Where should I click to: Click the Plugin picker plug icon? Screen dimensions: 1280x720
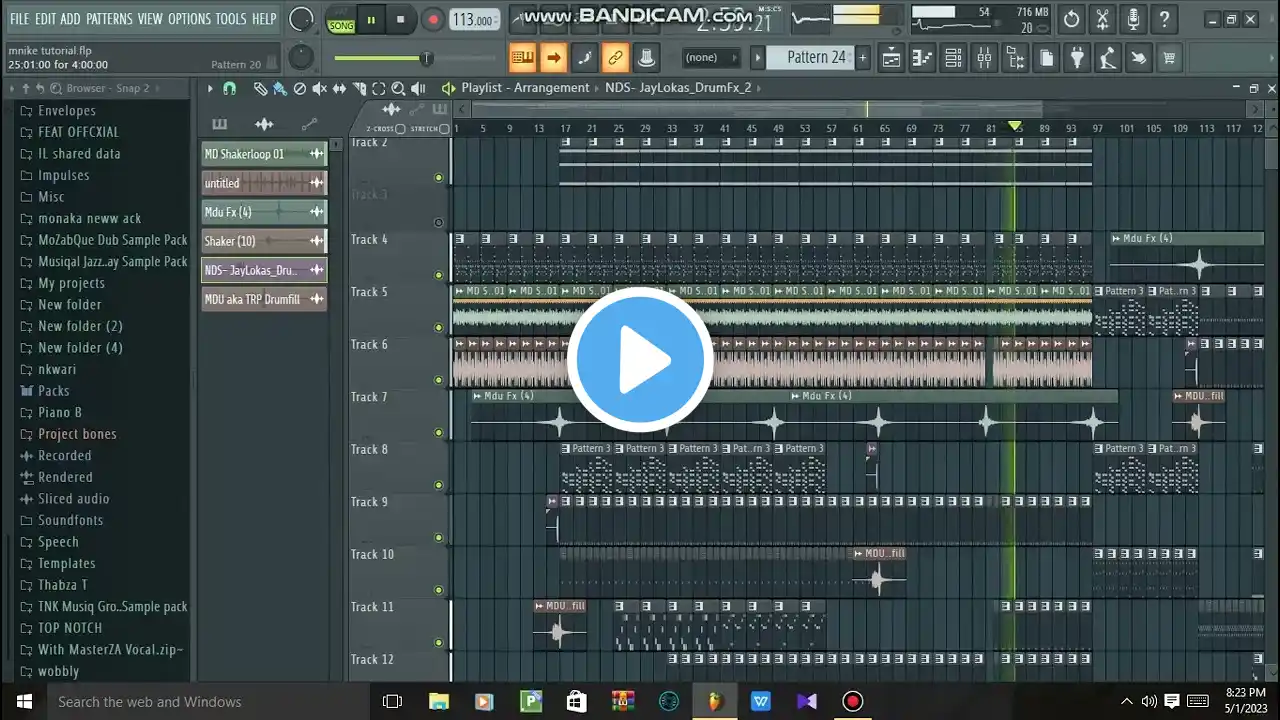(x=1076, y=58)
